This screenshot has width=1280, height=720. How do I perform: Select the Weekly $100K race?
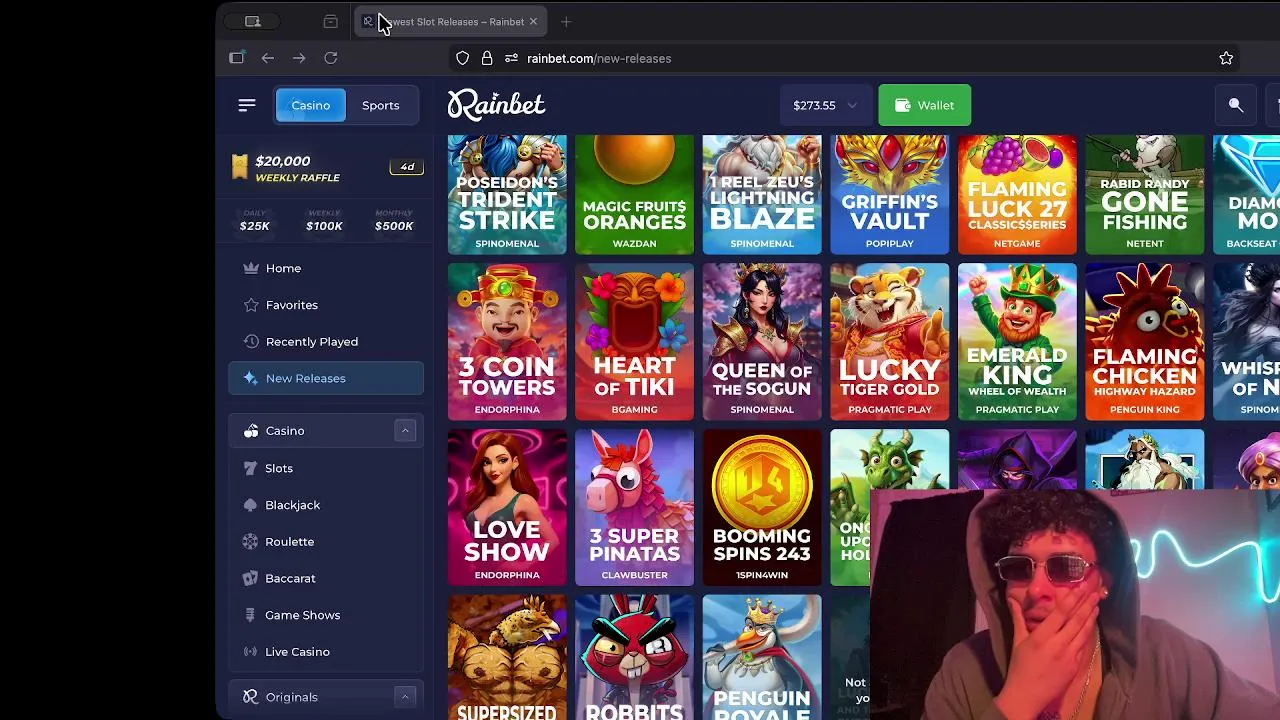click(x=324, y=221)
